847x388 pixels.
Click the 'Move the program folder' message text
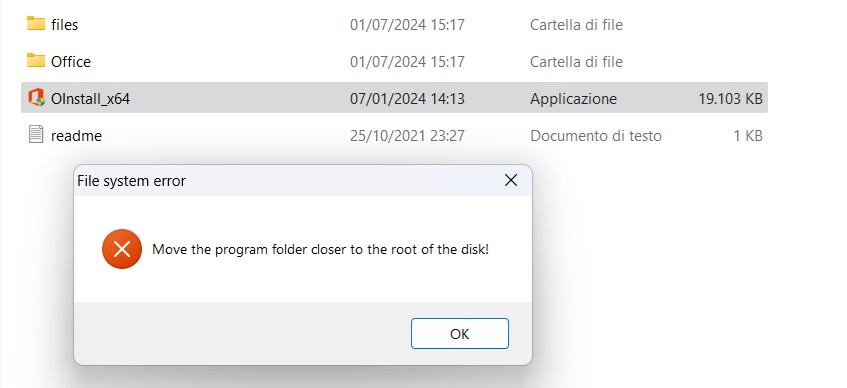pyautogui.click(x=320, y=250)
